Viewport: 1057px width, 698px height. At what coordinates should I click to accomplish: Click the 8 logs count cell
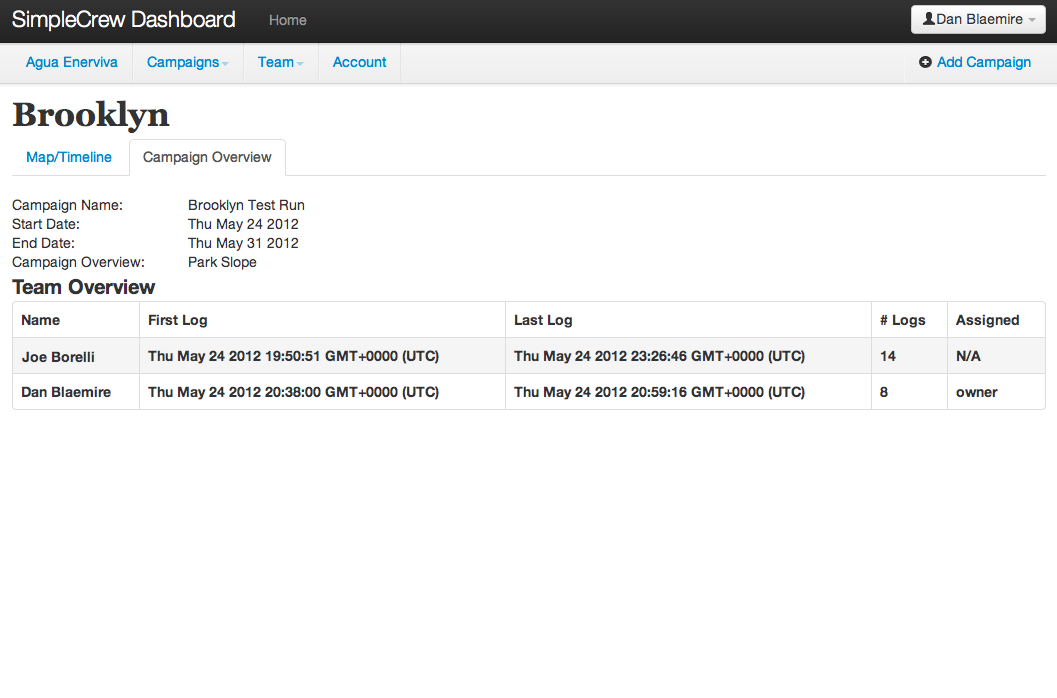(x=909, y=392)
